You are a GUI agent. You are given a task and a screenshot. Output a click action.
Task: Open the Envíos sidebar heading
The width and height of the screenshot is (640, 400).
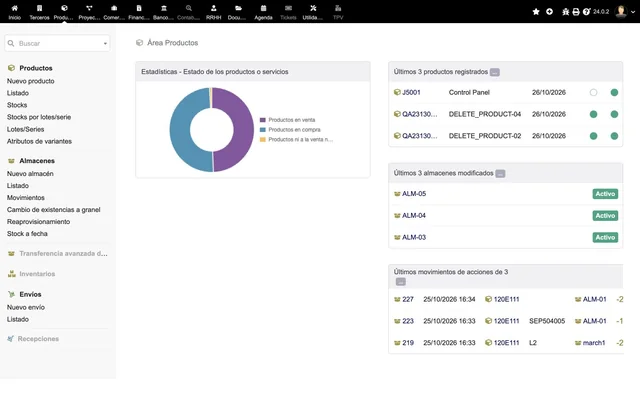(x=30, y=294)
